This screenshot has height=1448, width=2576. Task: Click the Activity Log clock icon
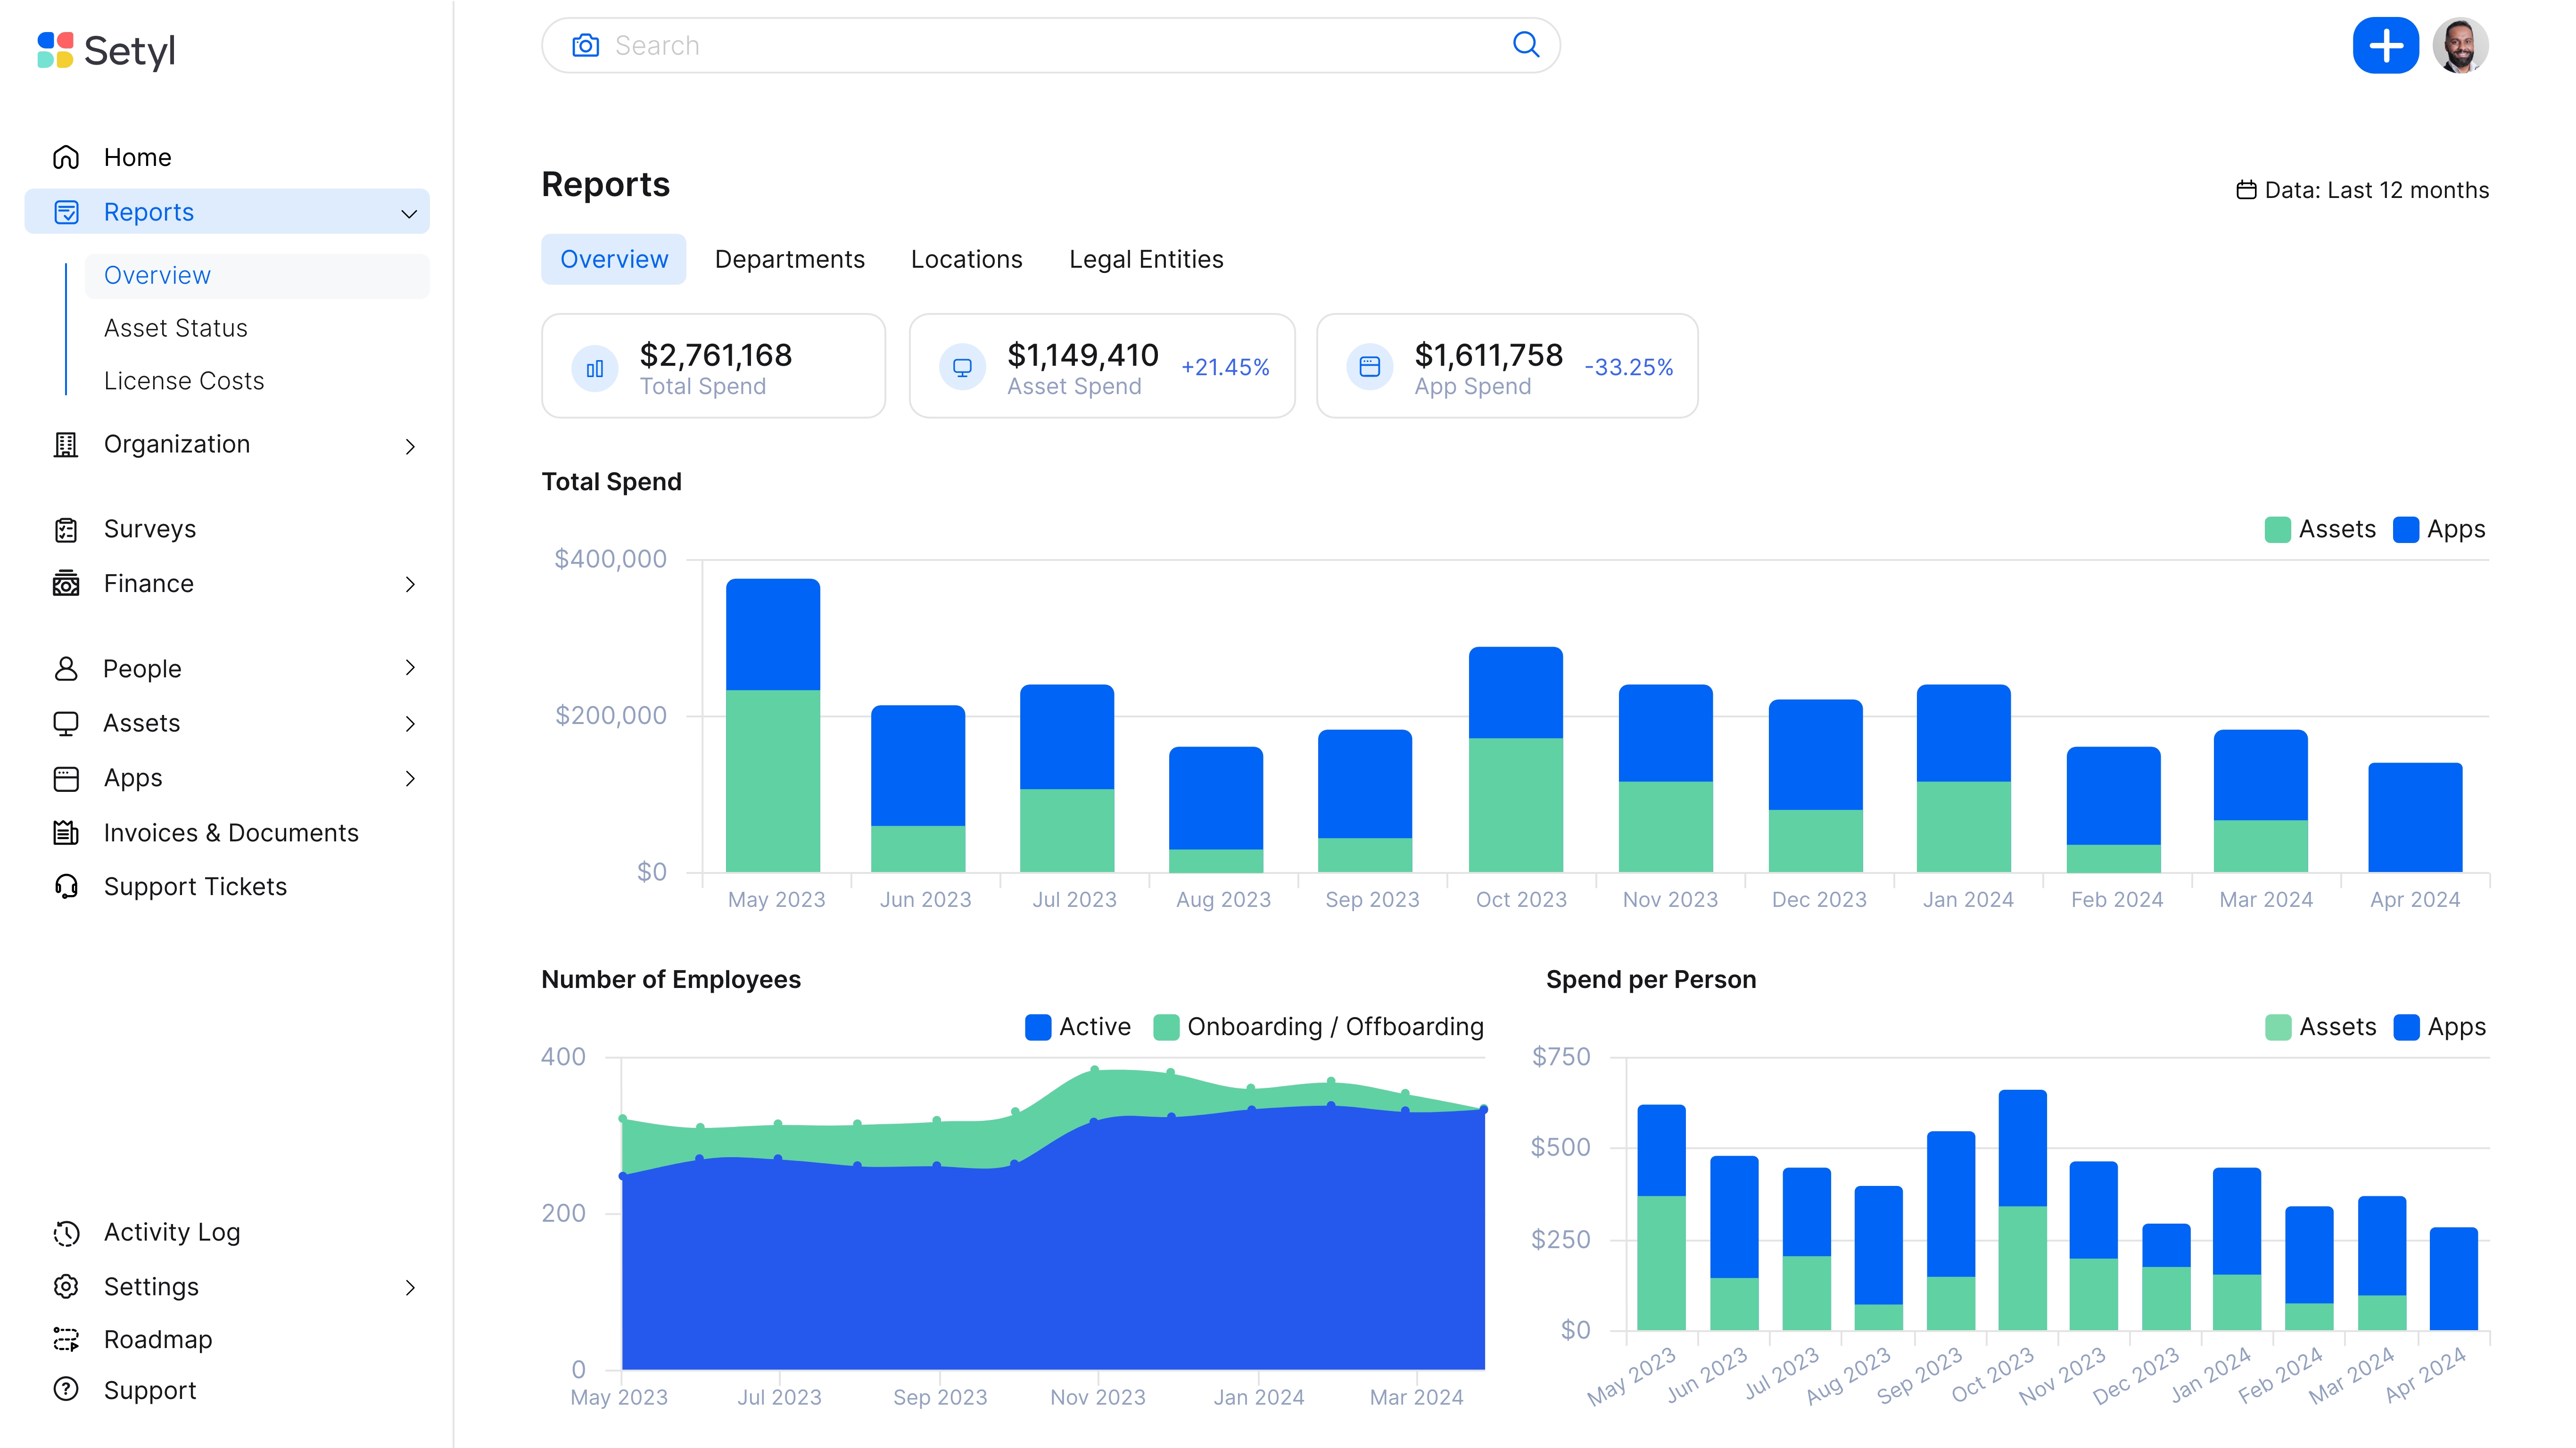(x=65, y=1232)
